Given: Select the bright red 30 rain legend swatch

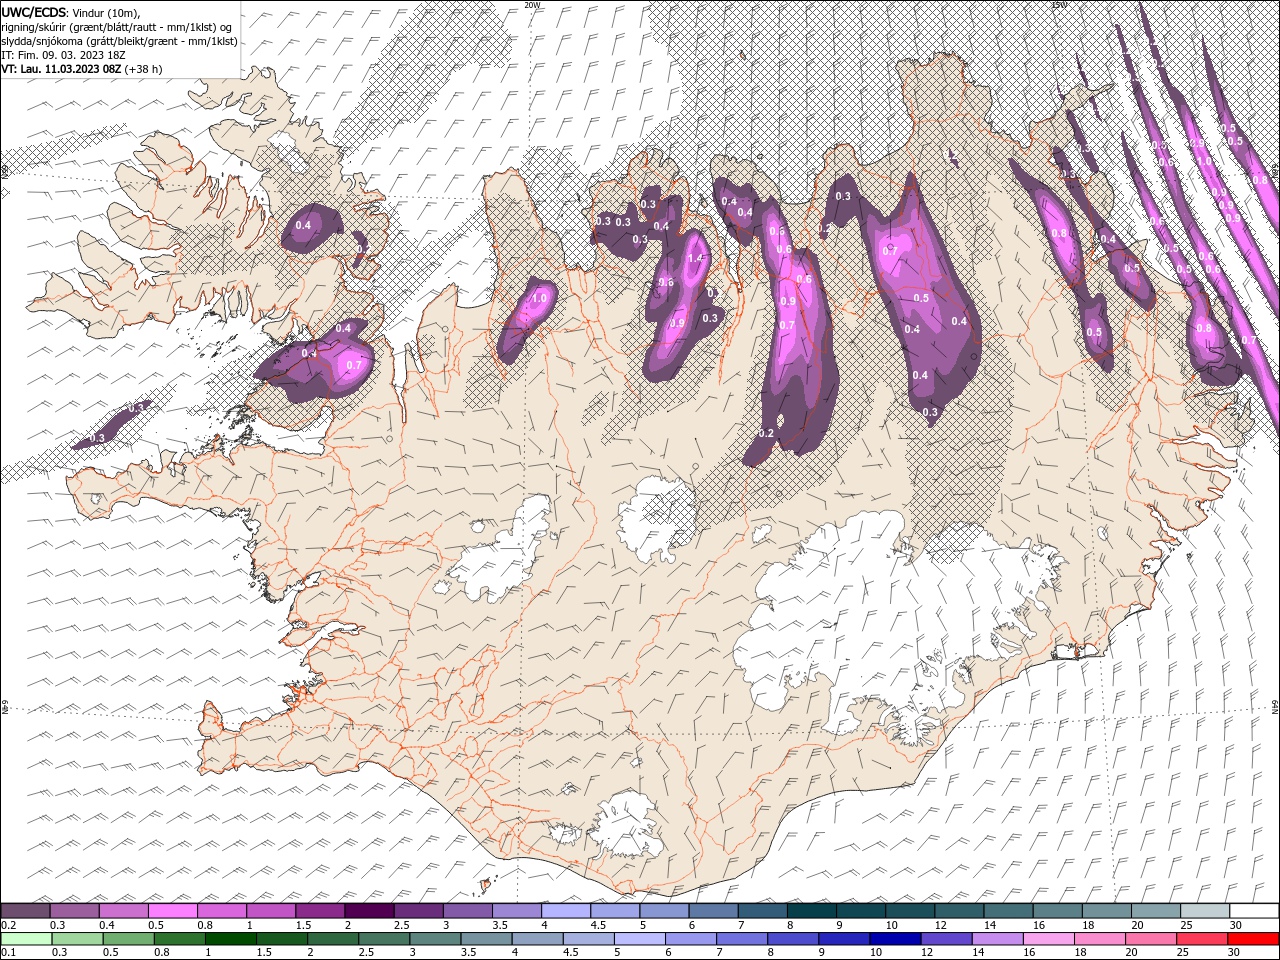Looking at the screenshot, I should point(1254,939).
